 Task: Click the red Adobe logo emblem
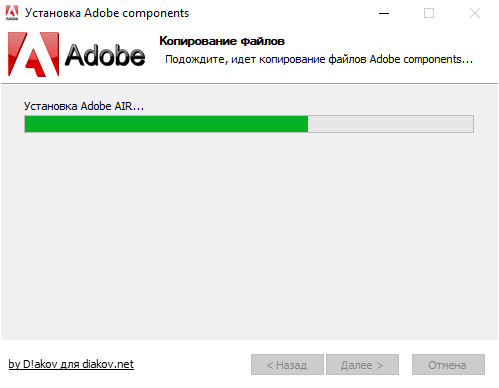click(x=33, y=54)
